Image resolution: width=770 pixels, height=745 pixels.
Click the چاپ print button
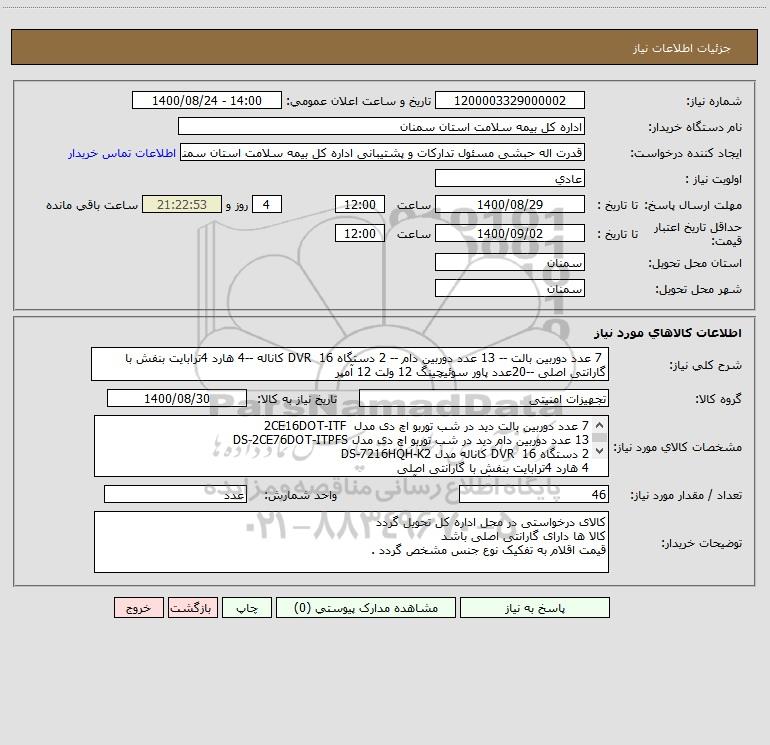pos(247,608)
